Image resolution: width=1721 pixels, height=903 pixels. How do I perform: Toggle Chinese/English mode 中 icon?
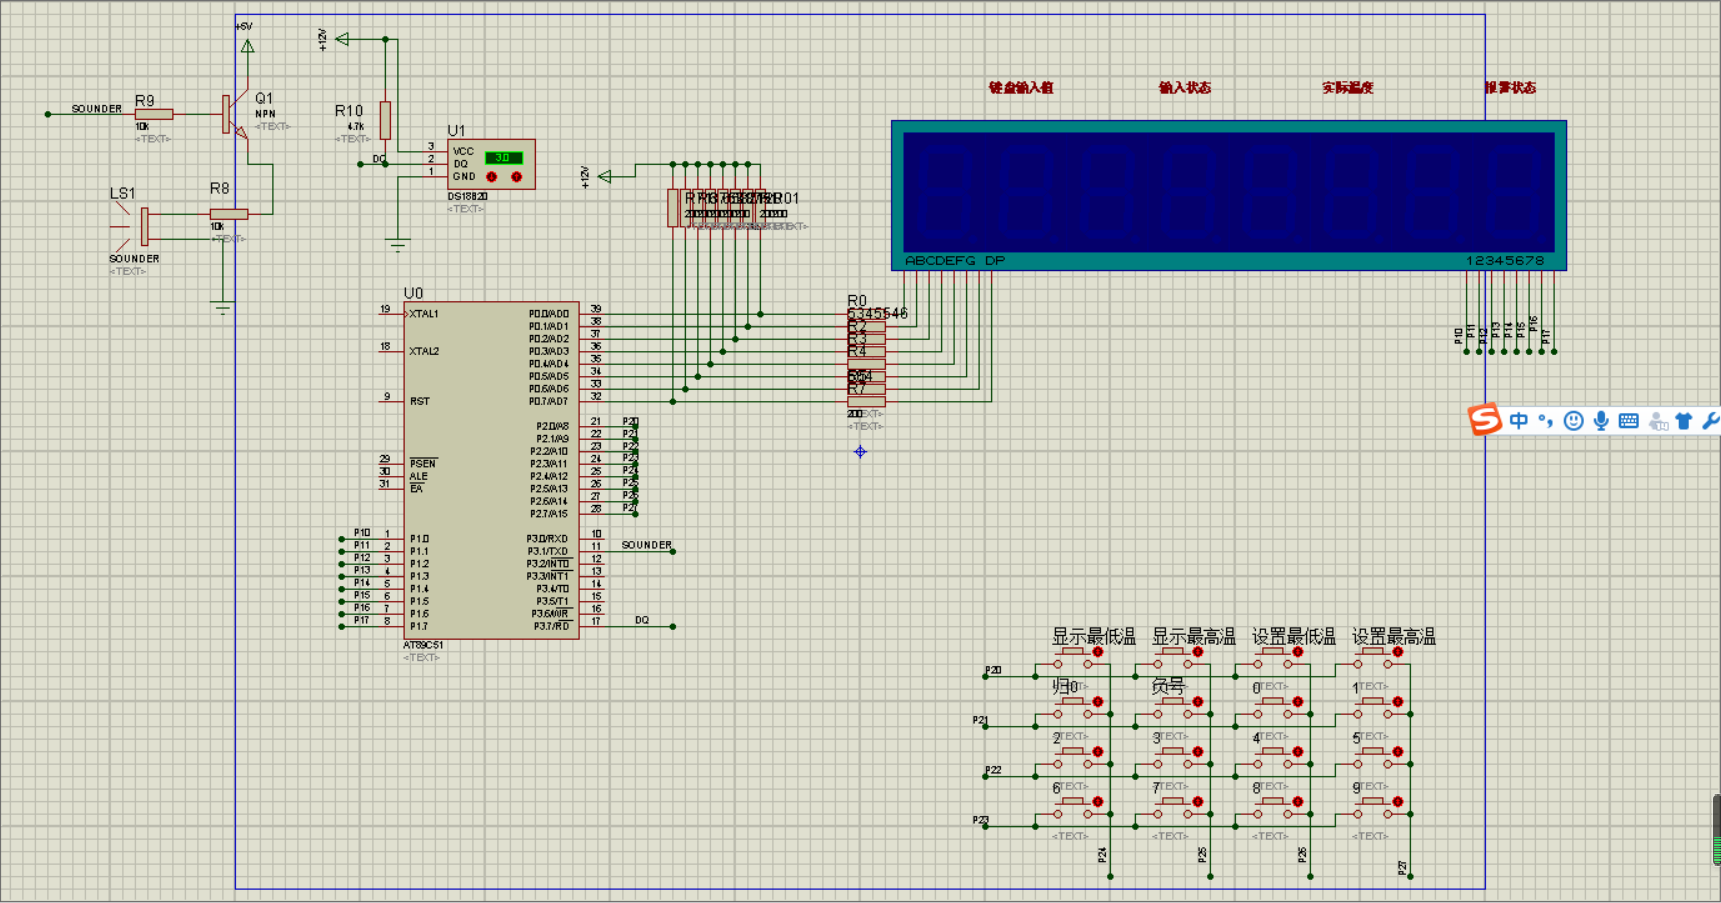click(x=1518, y=421)
